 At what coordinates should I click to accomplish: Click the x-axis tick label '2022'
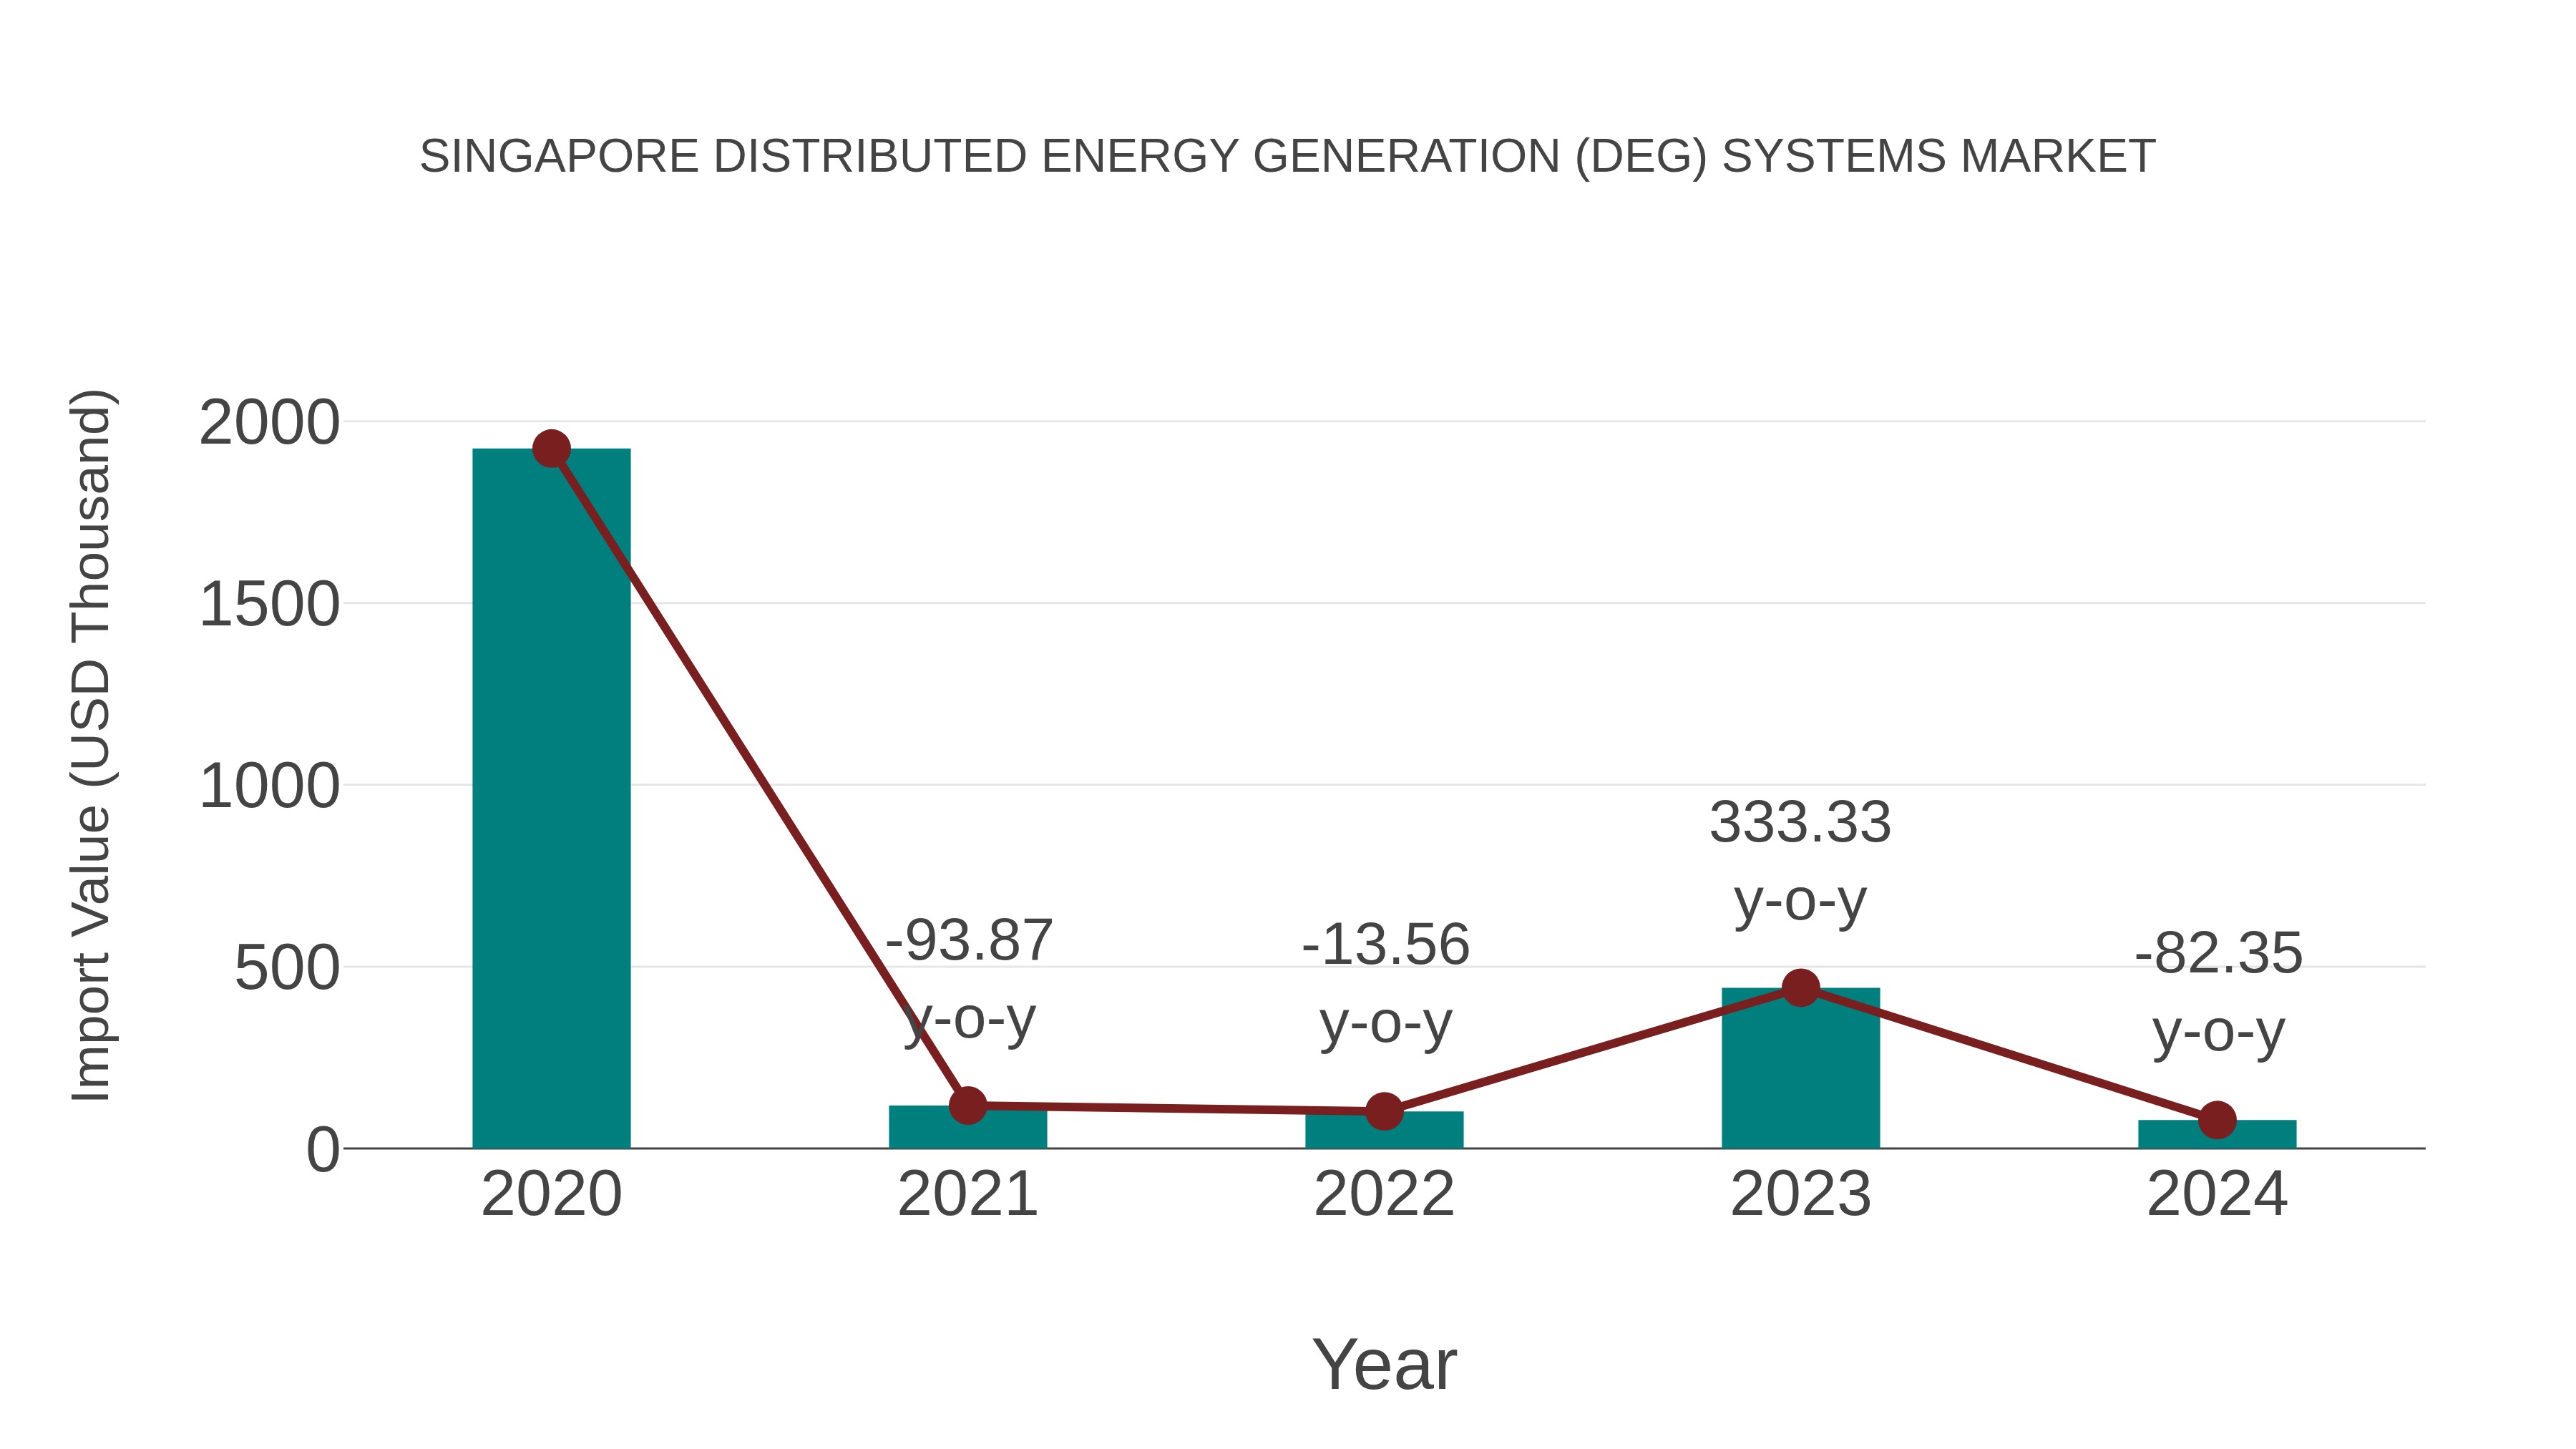1384,1194
